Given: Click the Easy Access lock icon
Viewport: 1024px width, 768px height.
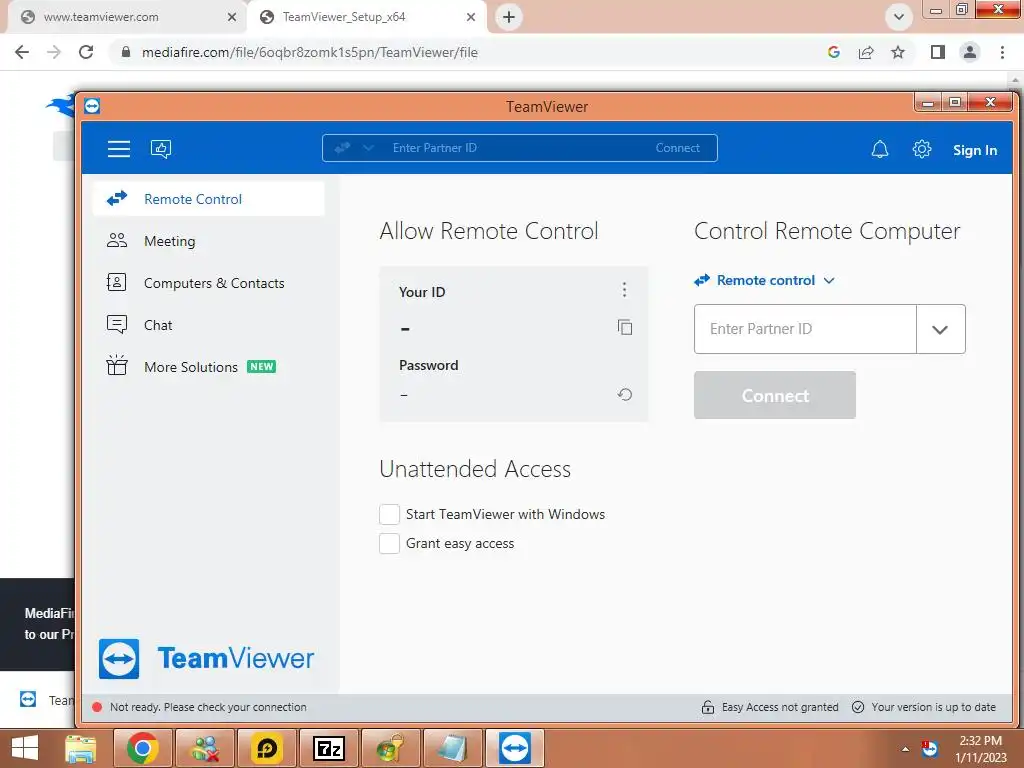Looking at the screenshot, I should click(x=708, y=707).
